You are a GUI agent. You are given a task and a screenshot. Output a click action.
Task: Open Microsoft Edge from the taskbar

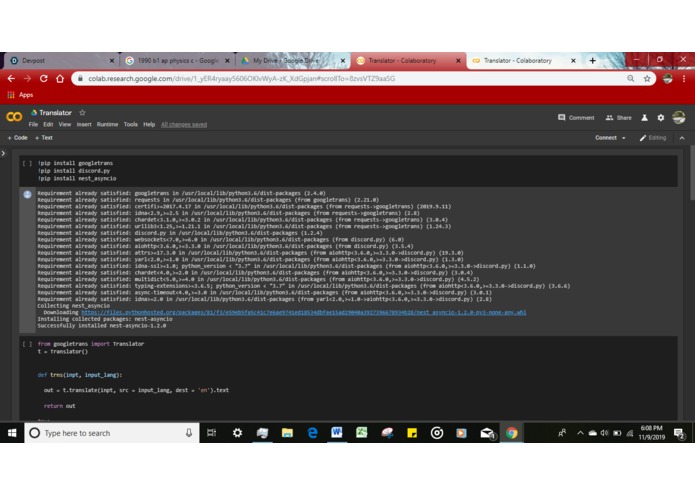[312, 433]
